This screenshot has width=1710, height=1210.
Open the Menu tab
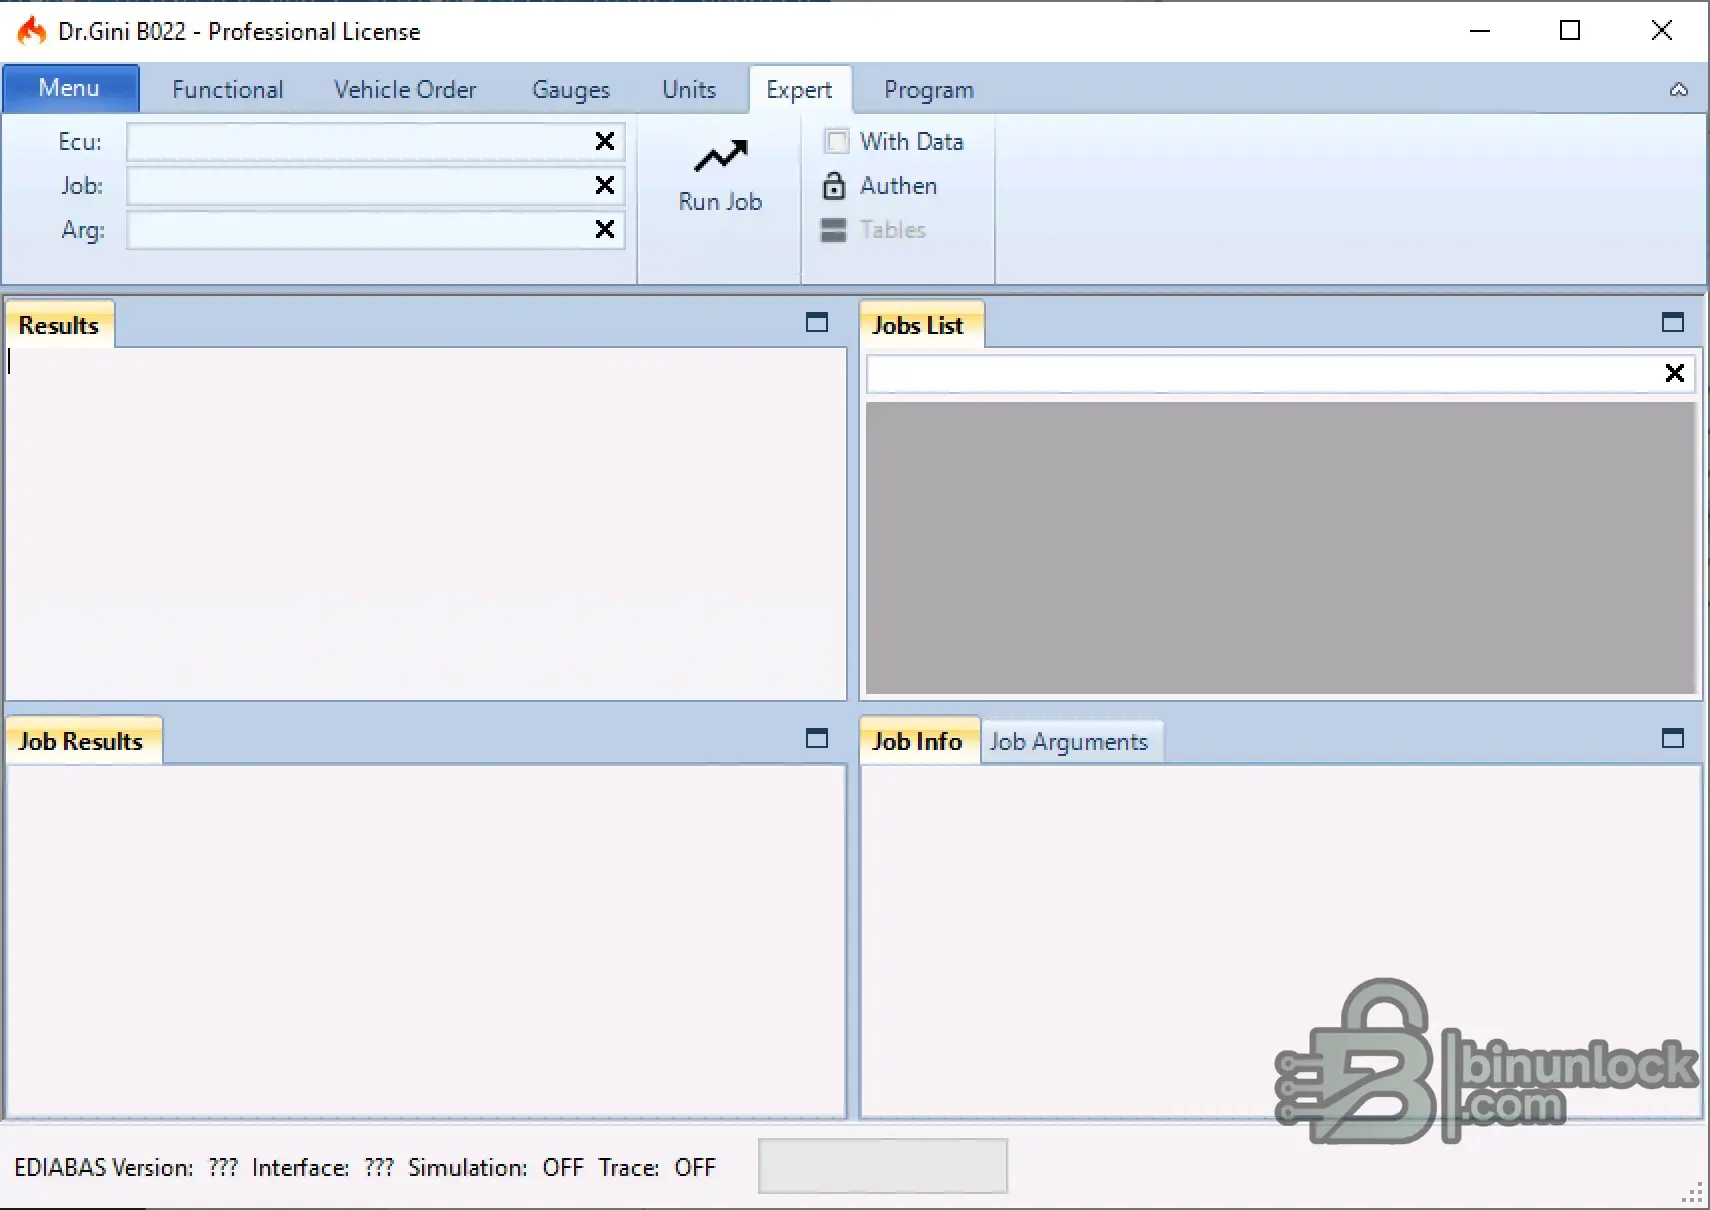click(x=70, y=88)
